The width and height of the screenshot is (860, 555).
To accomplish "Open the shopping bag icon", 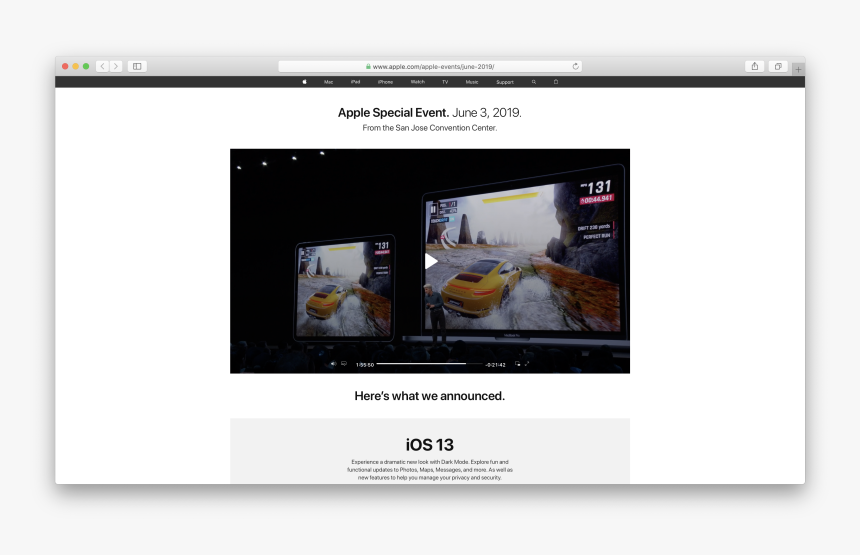I will point(556,82).
